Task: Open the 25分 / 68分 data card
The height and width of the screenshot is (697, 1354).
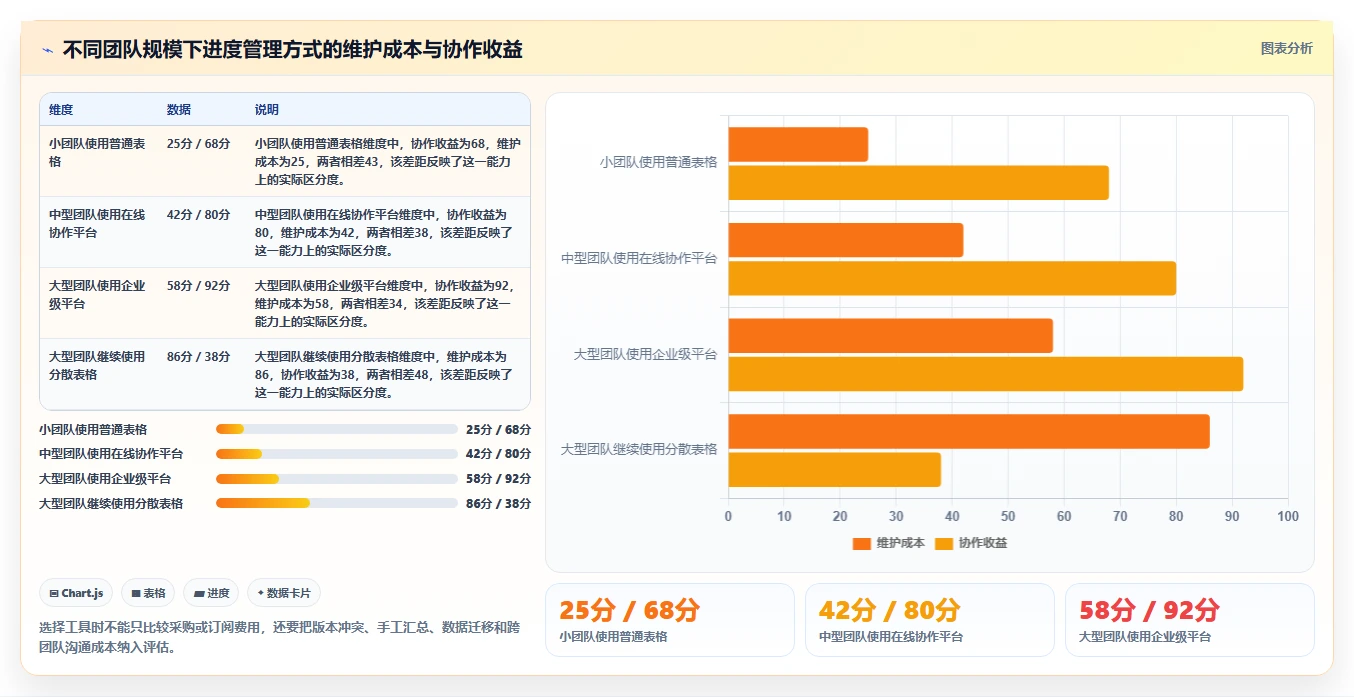Action: [x=670, y=620]
